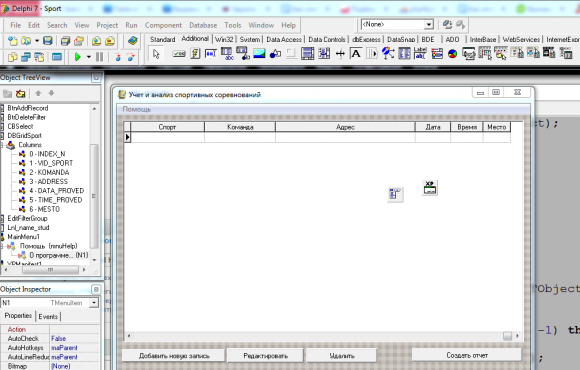Click the arrow pointer selection tool
580x370 pixels.
(156, 54)
